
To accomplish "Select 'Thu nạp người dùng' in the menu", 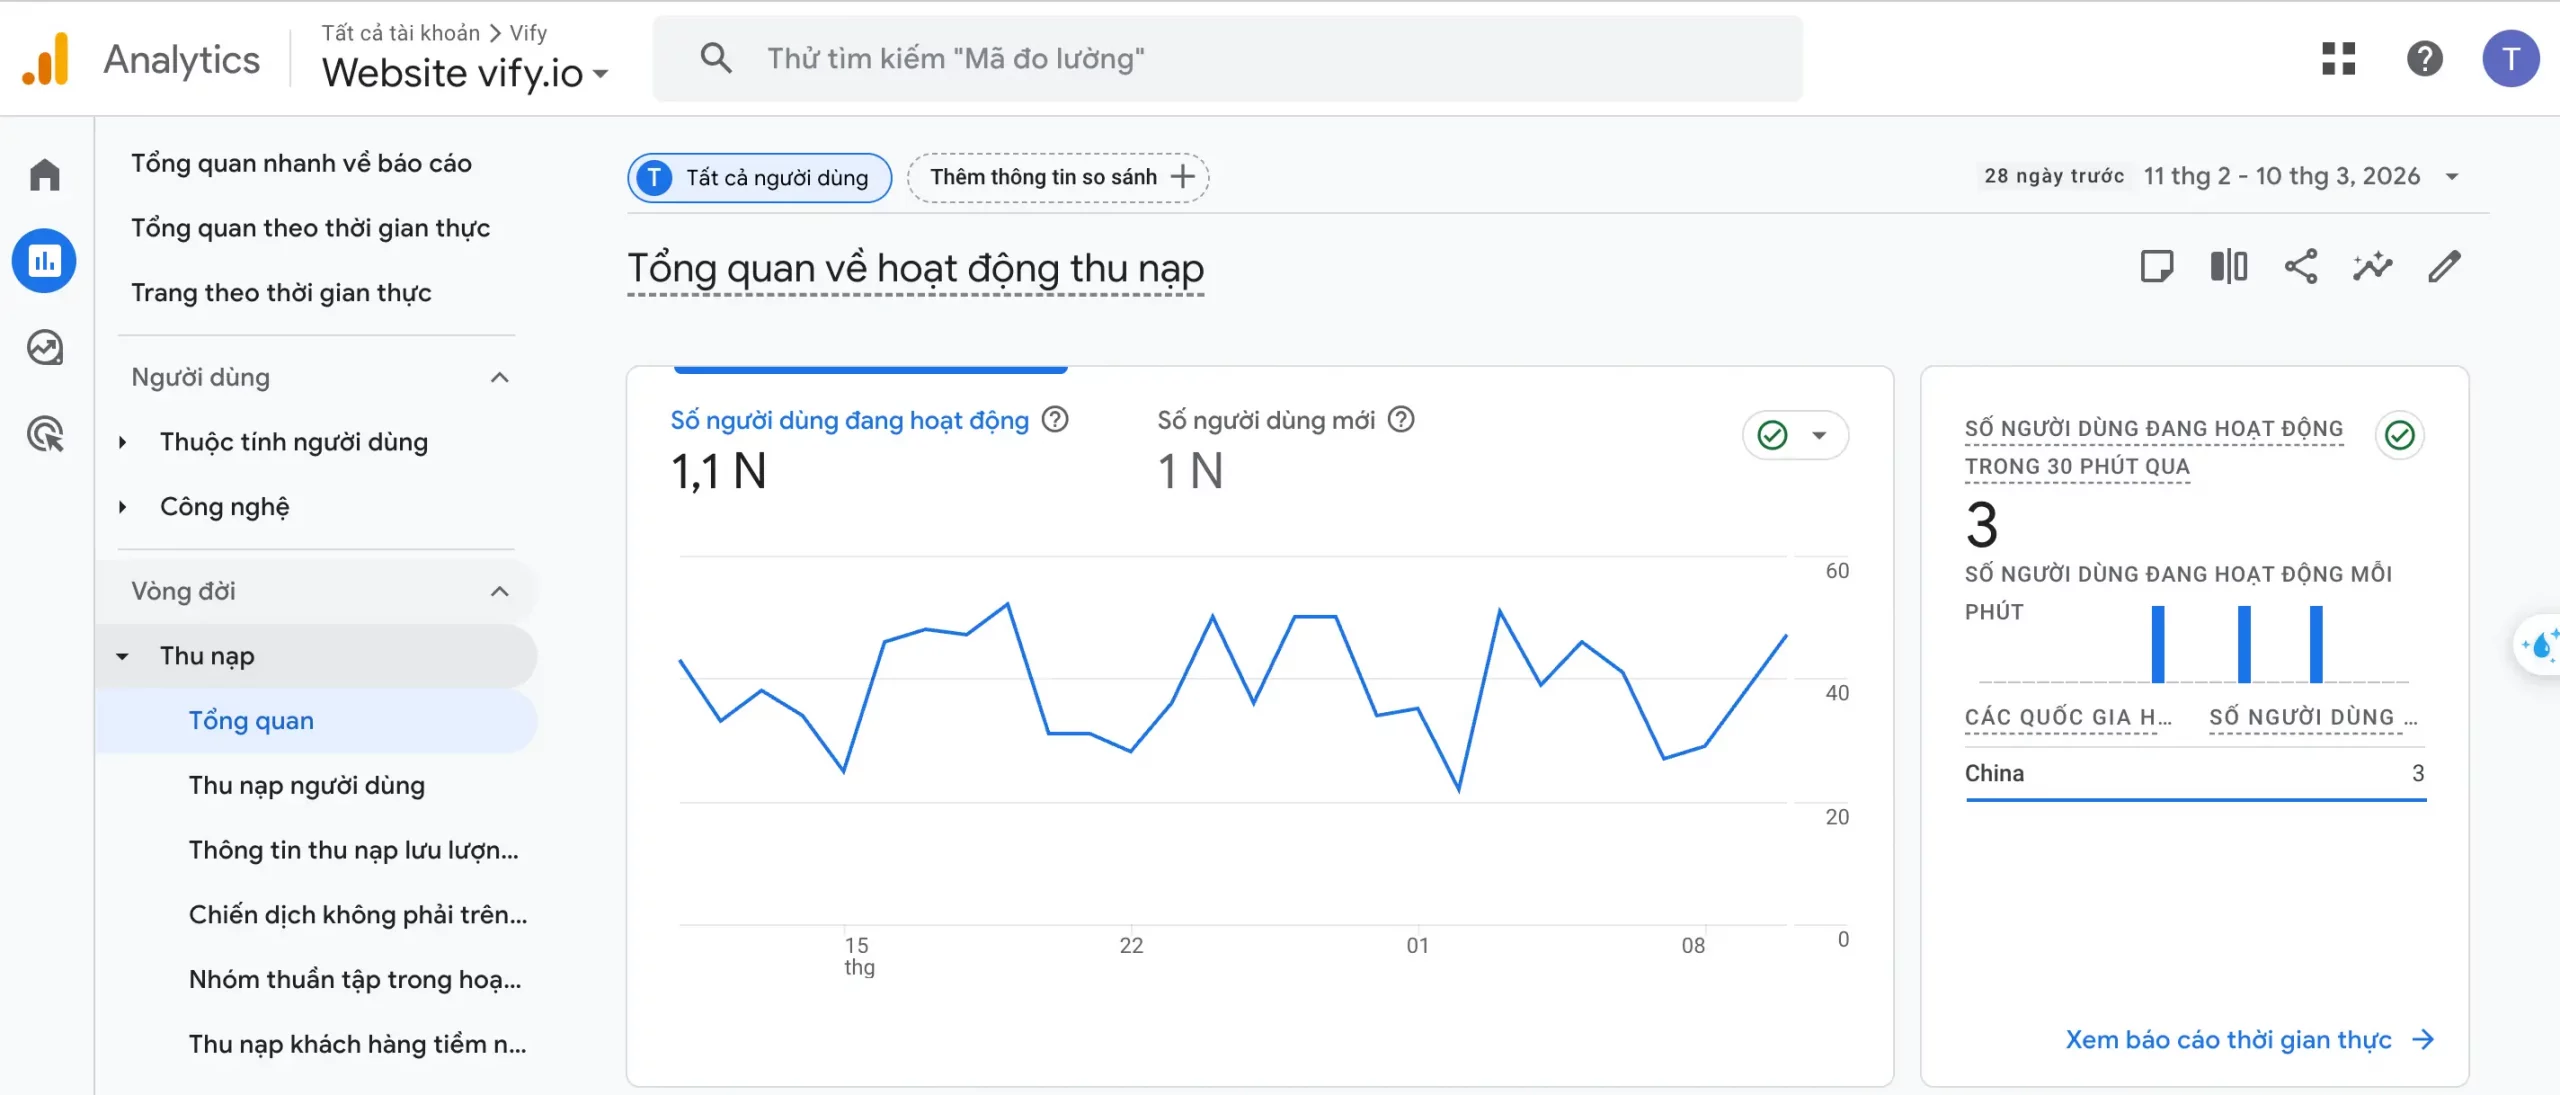I will click(306, 785).
